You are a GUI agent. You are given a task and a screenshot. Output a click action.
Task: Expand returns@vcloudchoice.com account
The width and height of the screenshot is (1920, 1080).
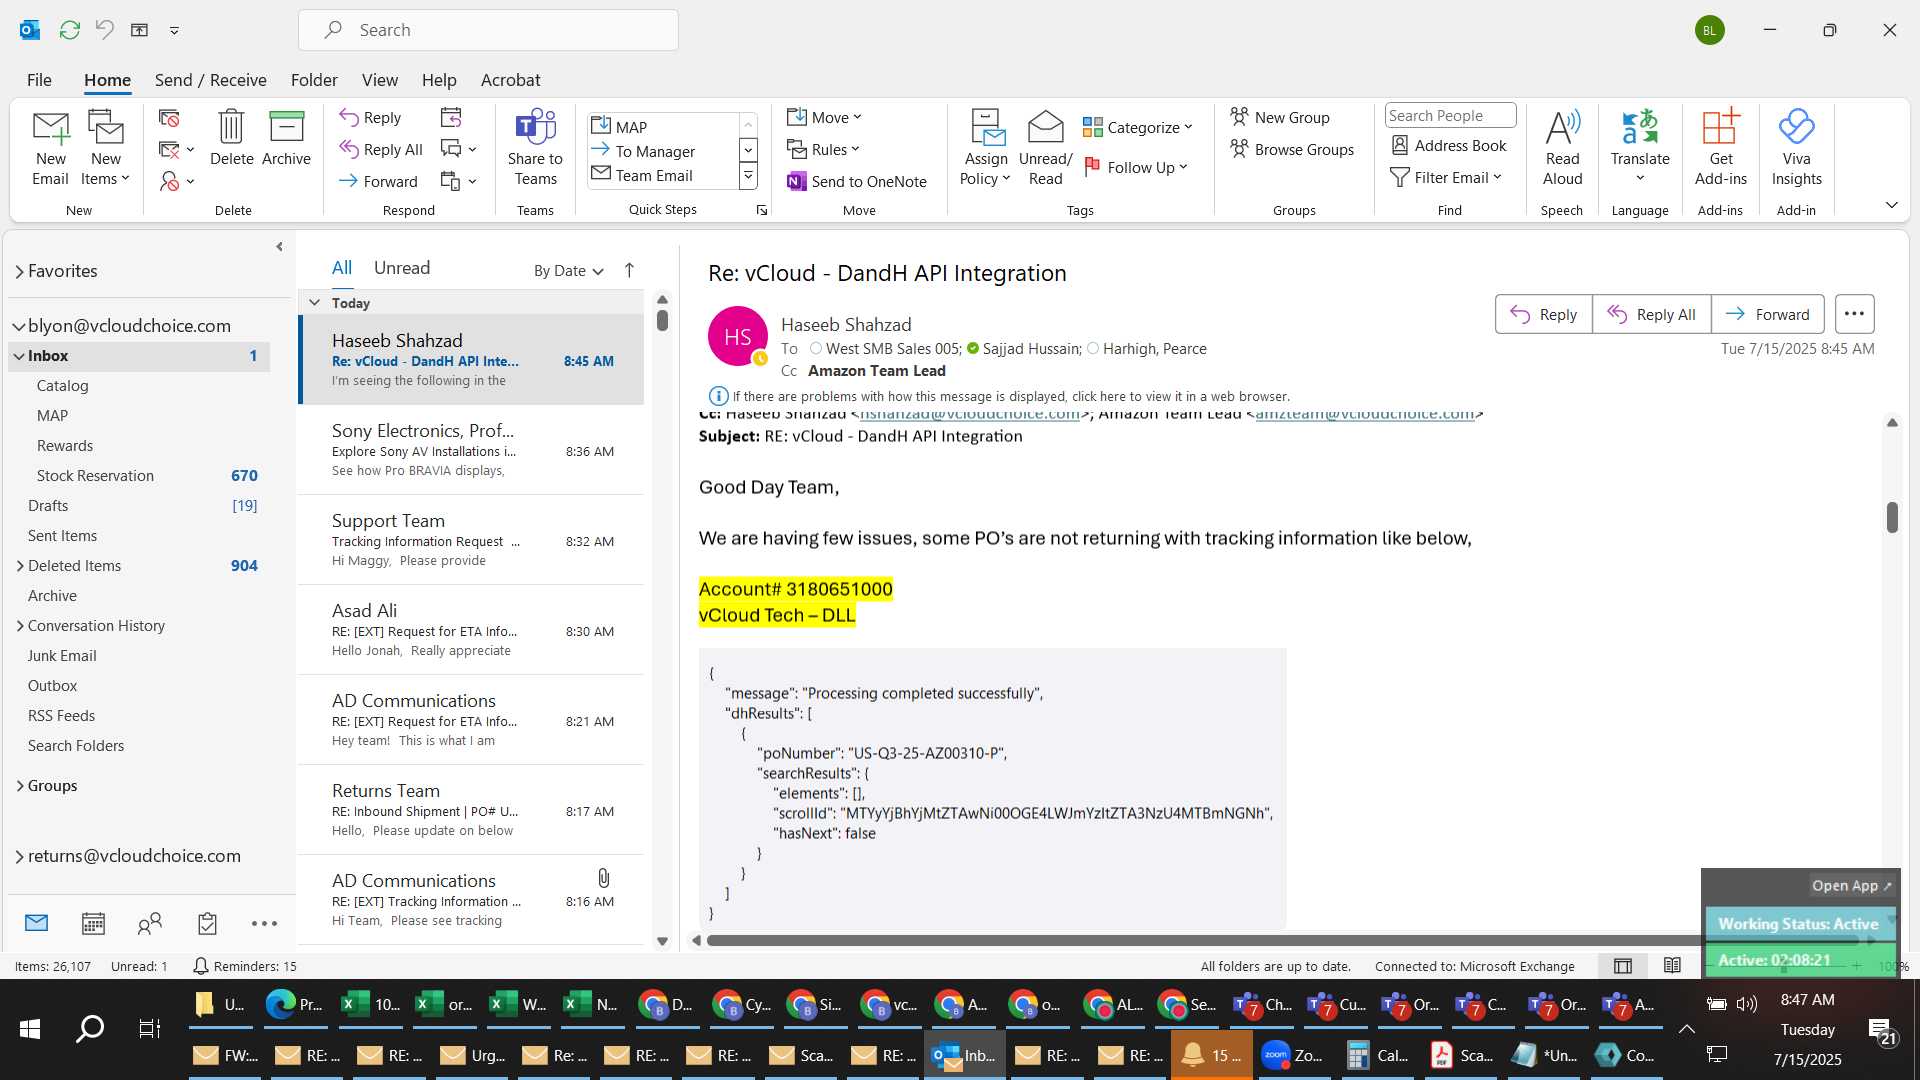pos(19,856)
